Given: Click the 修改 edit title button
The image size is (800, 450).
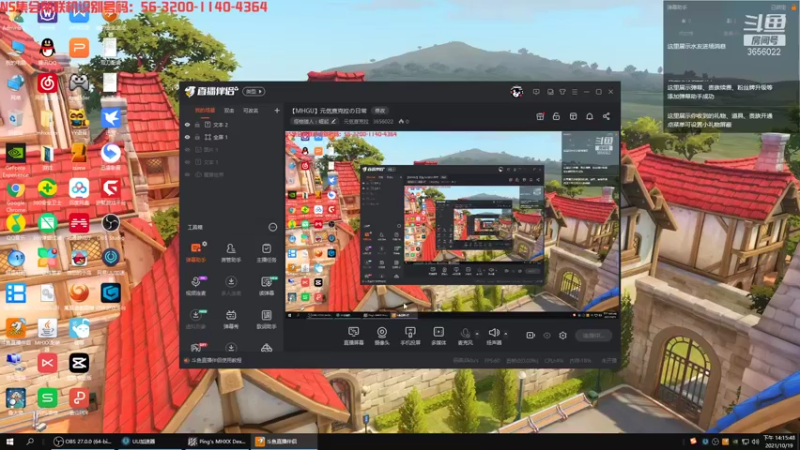Looking at the screenshot, I should click(x=380, y=111).
